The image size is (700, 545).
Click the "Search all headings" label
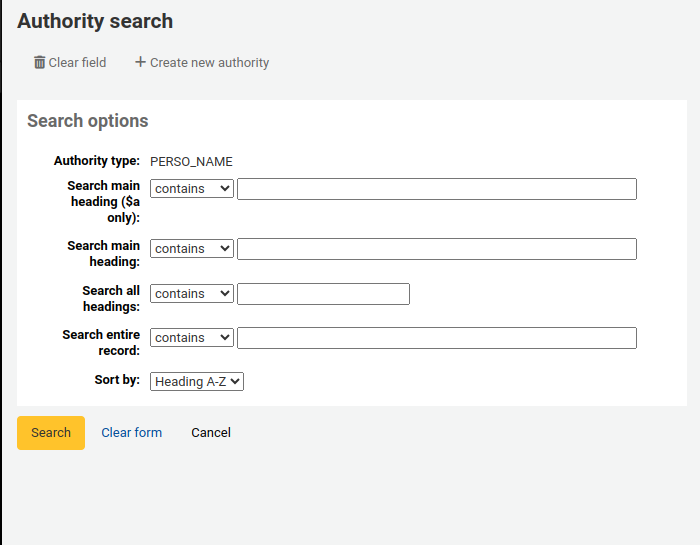click(110, 298)
